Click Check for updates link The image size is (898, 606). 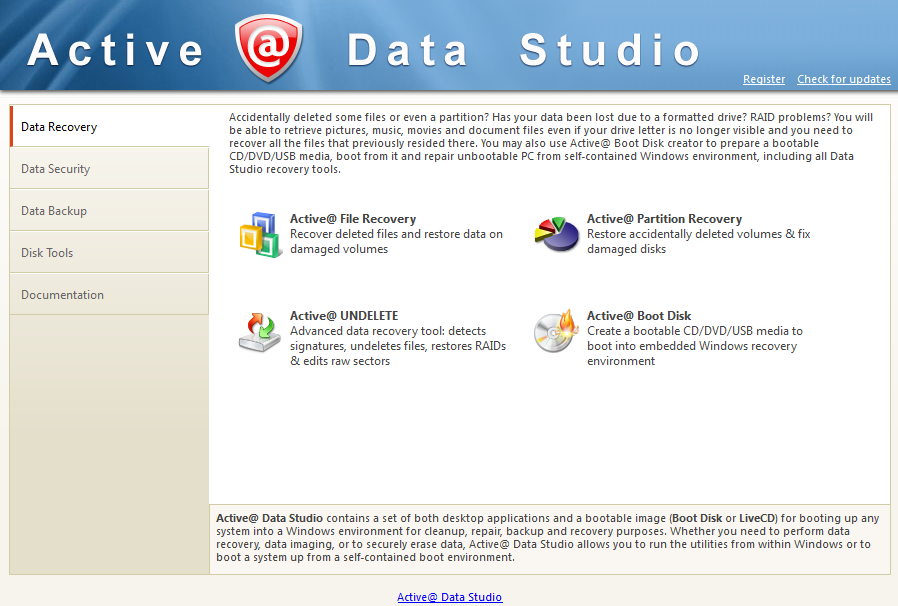pyautogui.click(x=844, y=79)
